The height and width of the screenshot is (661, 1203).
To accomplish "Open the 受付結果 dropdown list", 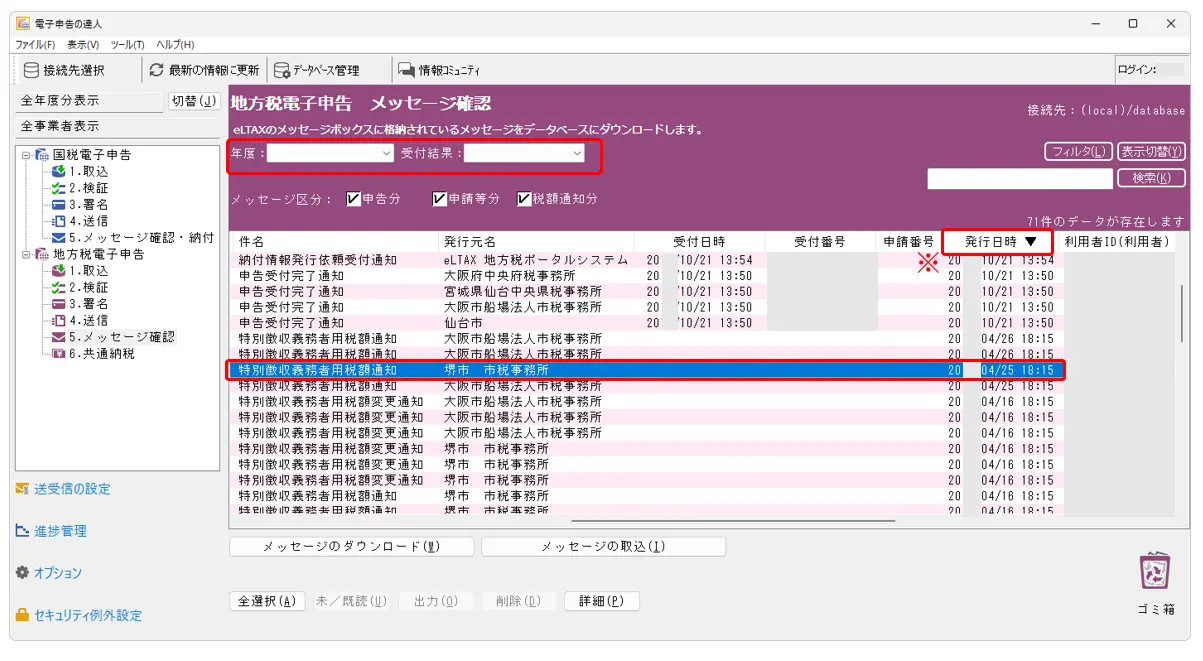I will click(577, 154).
